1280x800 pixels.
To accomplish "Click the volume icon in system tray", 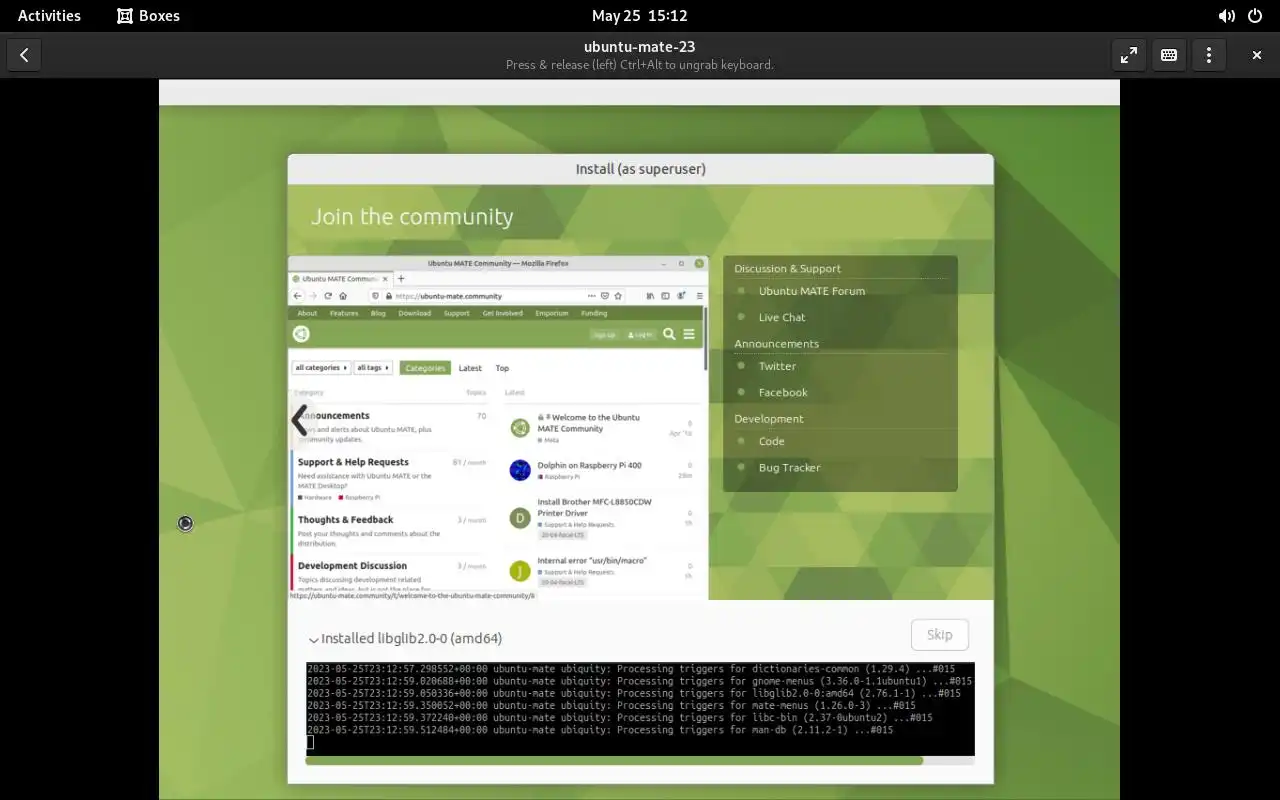I will pos(1226,16).
